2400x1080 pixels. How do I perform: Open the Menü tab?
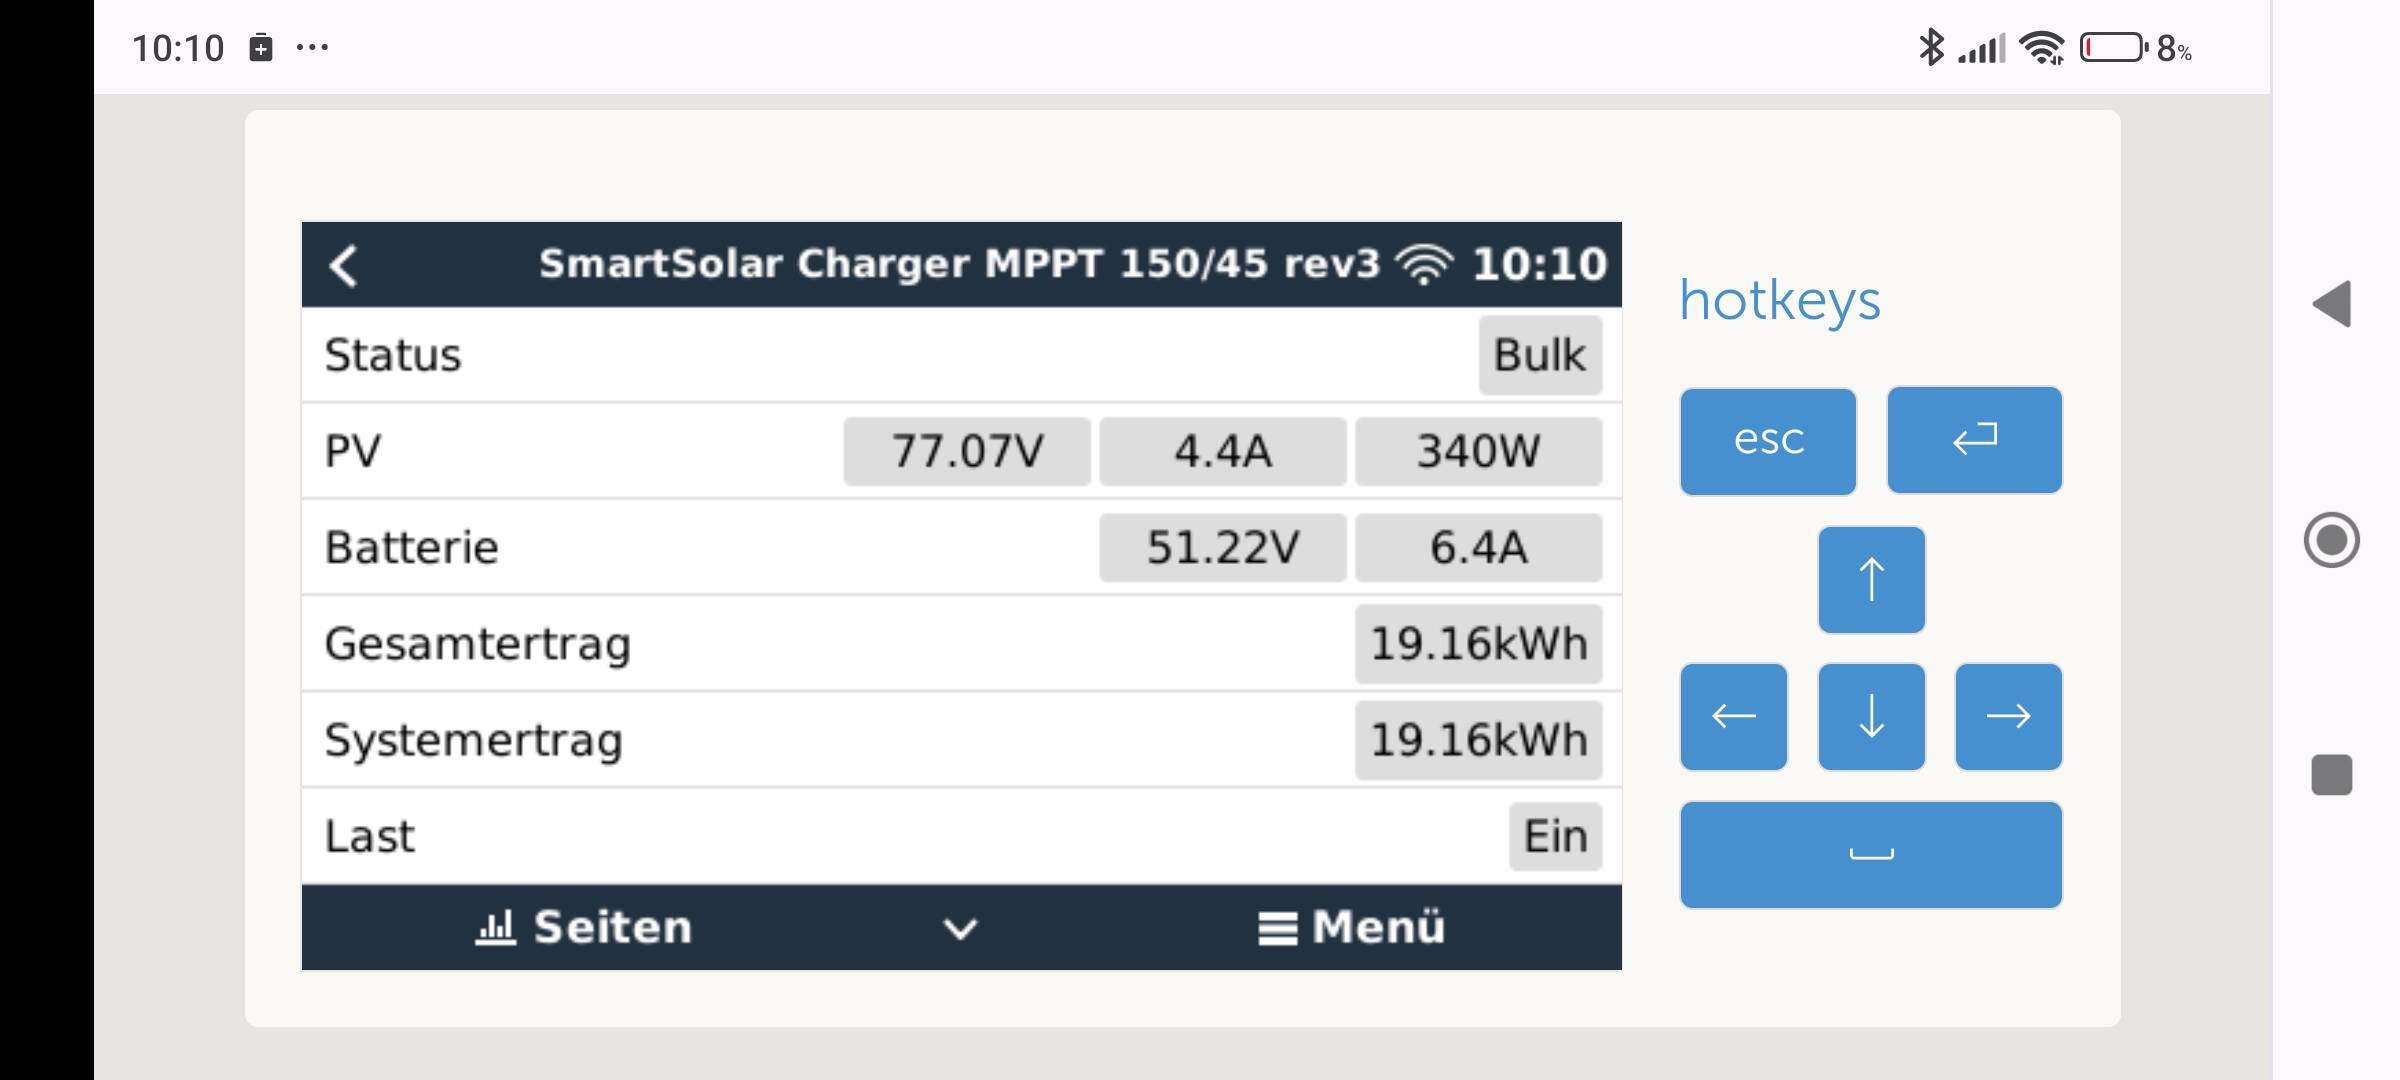[x=1351, y=927]
